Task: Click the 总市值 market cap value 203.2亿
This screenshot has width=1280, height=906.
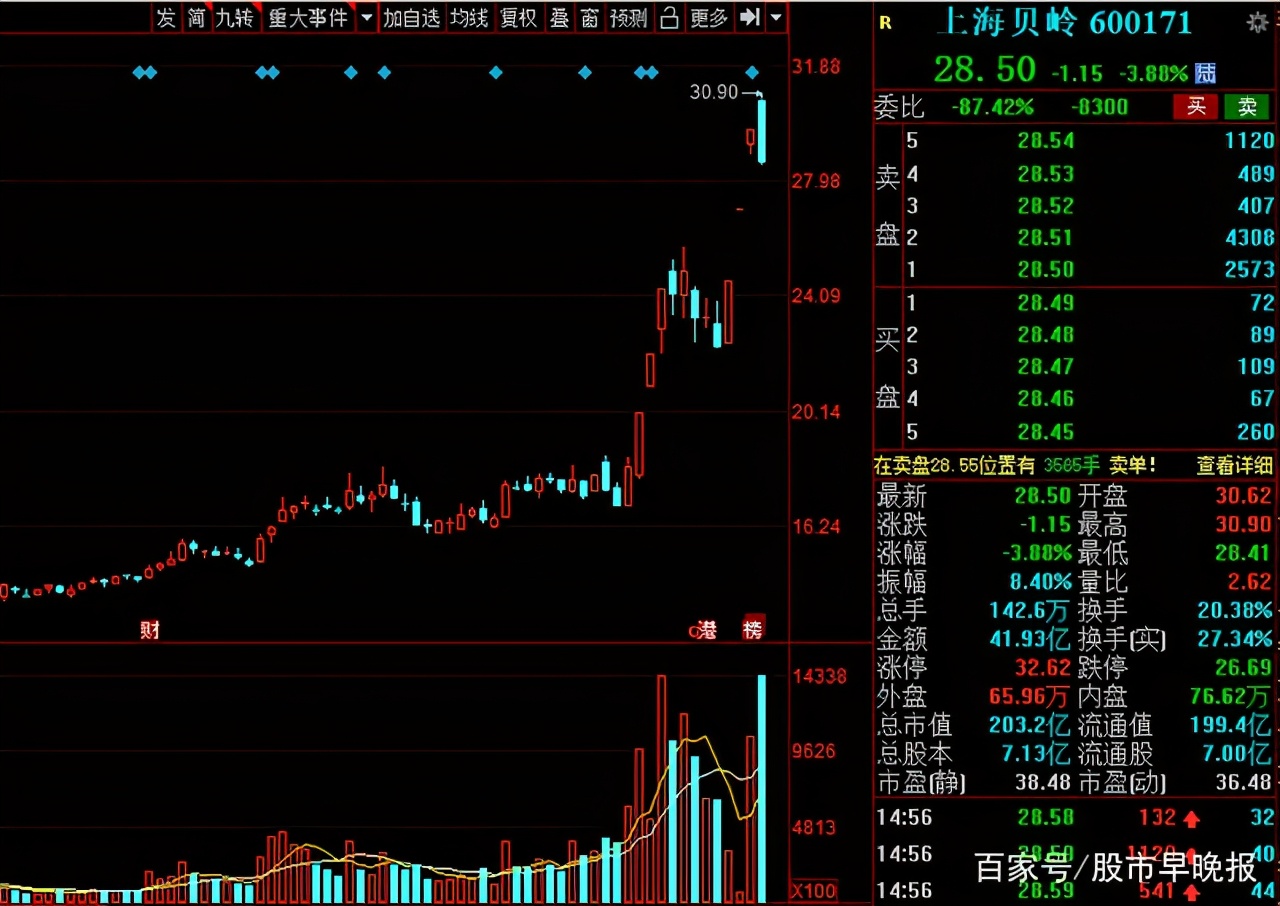Action: (1032, 725)
